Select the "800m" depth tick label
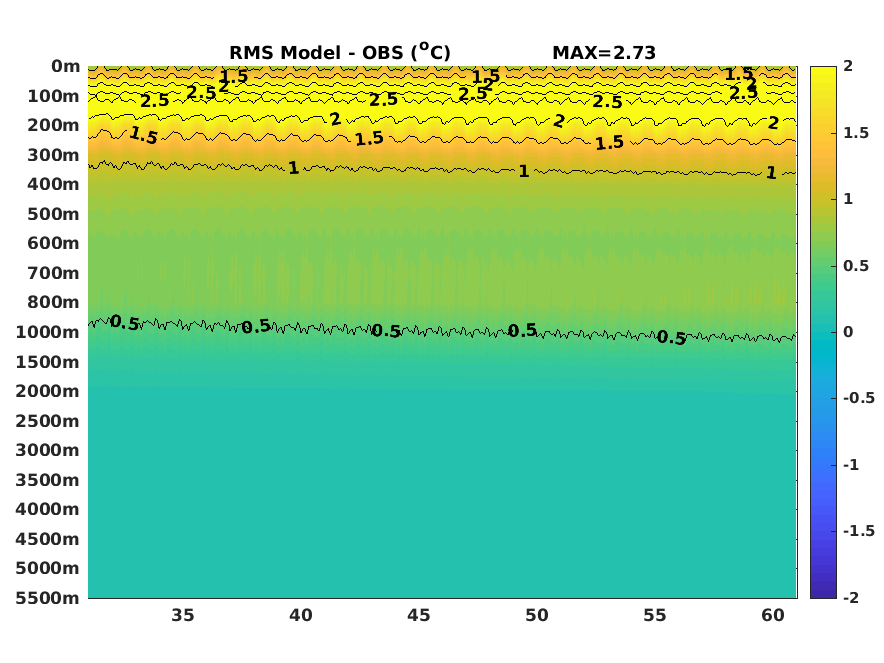 click(x=54, y=302)
